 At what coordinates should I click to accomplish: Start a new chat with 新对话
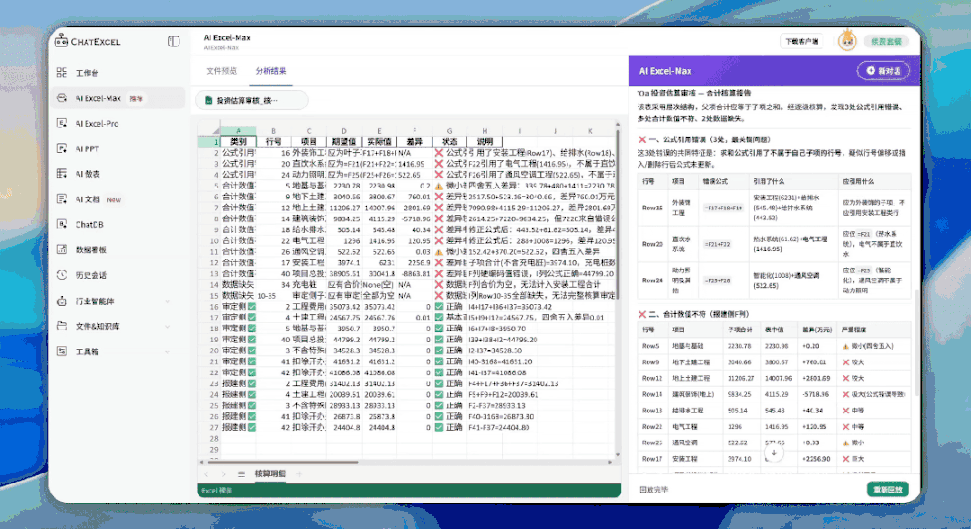[x=883, y=71]
